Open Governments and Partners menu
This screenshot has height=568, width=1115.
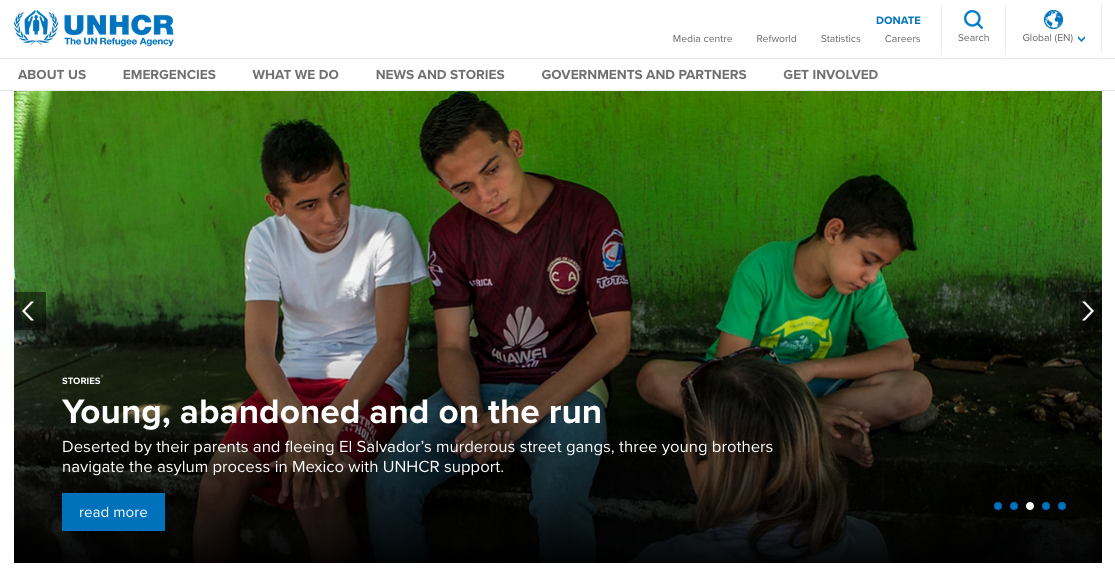tap(644, 75)
